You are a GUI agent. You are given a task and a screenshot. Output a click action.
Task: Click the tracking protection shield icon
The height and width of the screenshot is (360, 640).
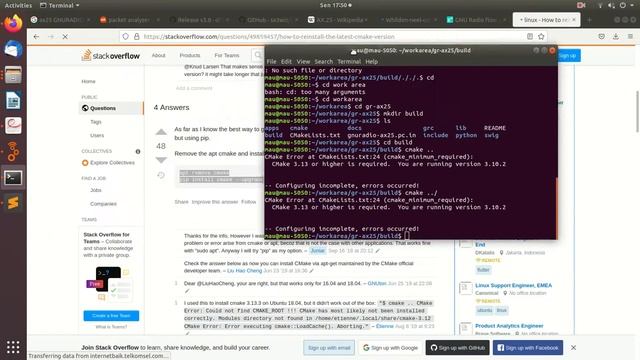(x=126, y=36)
